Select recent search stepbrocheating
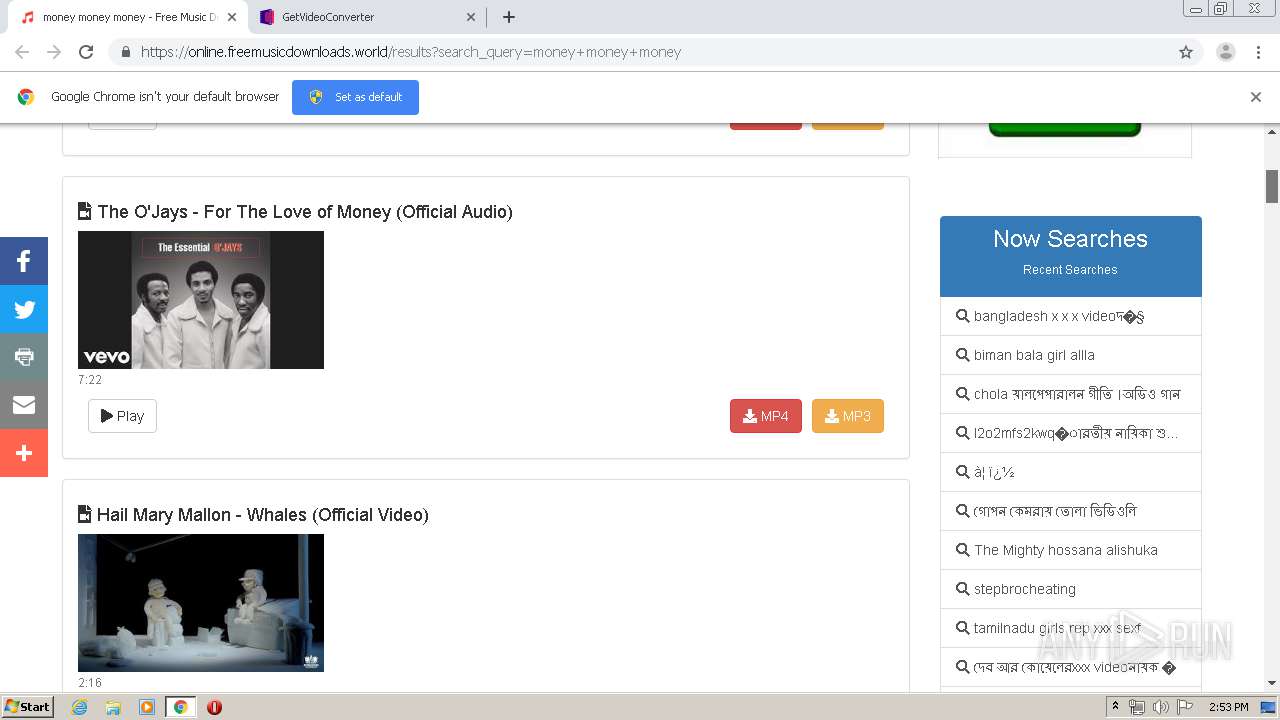The width and height of the screenshot is (1280, 720). [1070, 589]
